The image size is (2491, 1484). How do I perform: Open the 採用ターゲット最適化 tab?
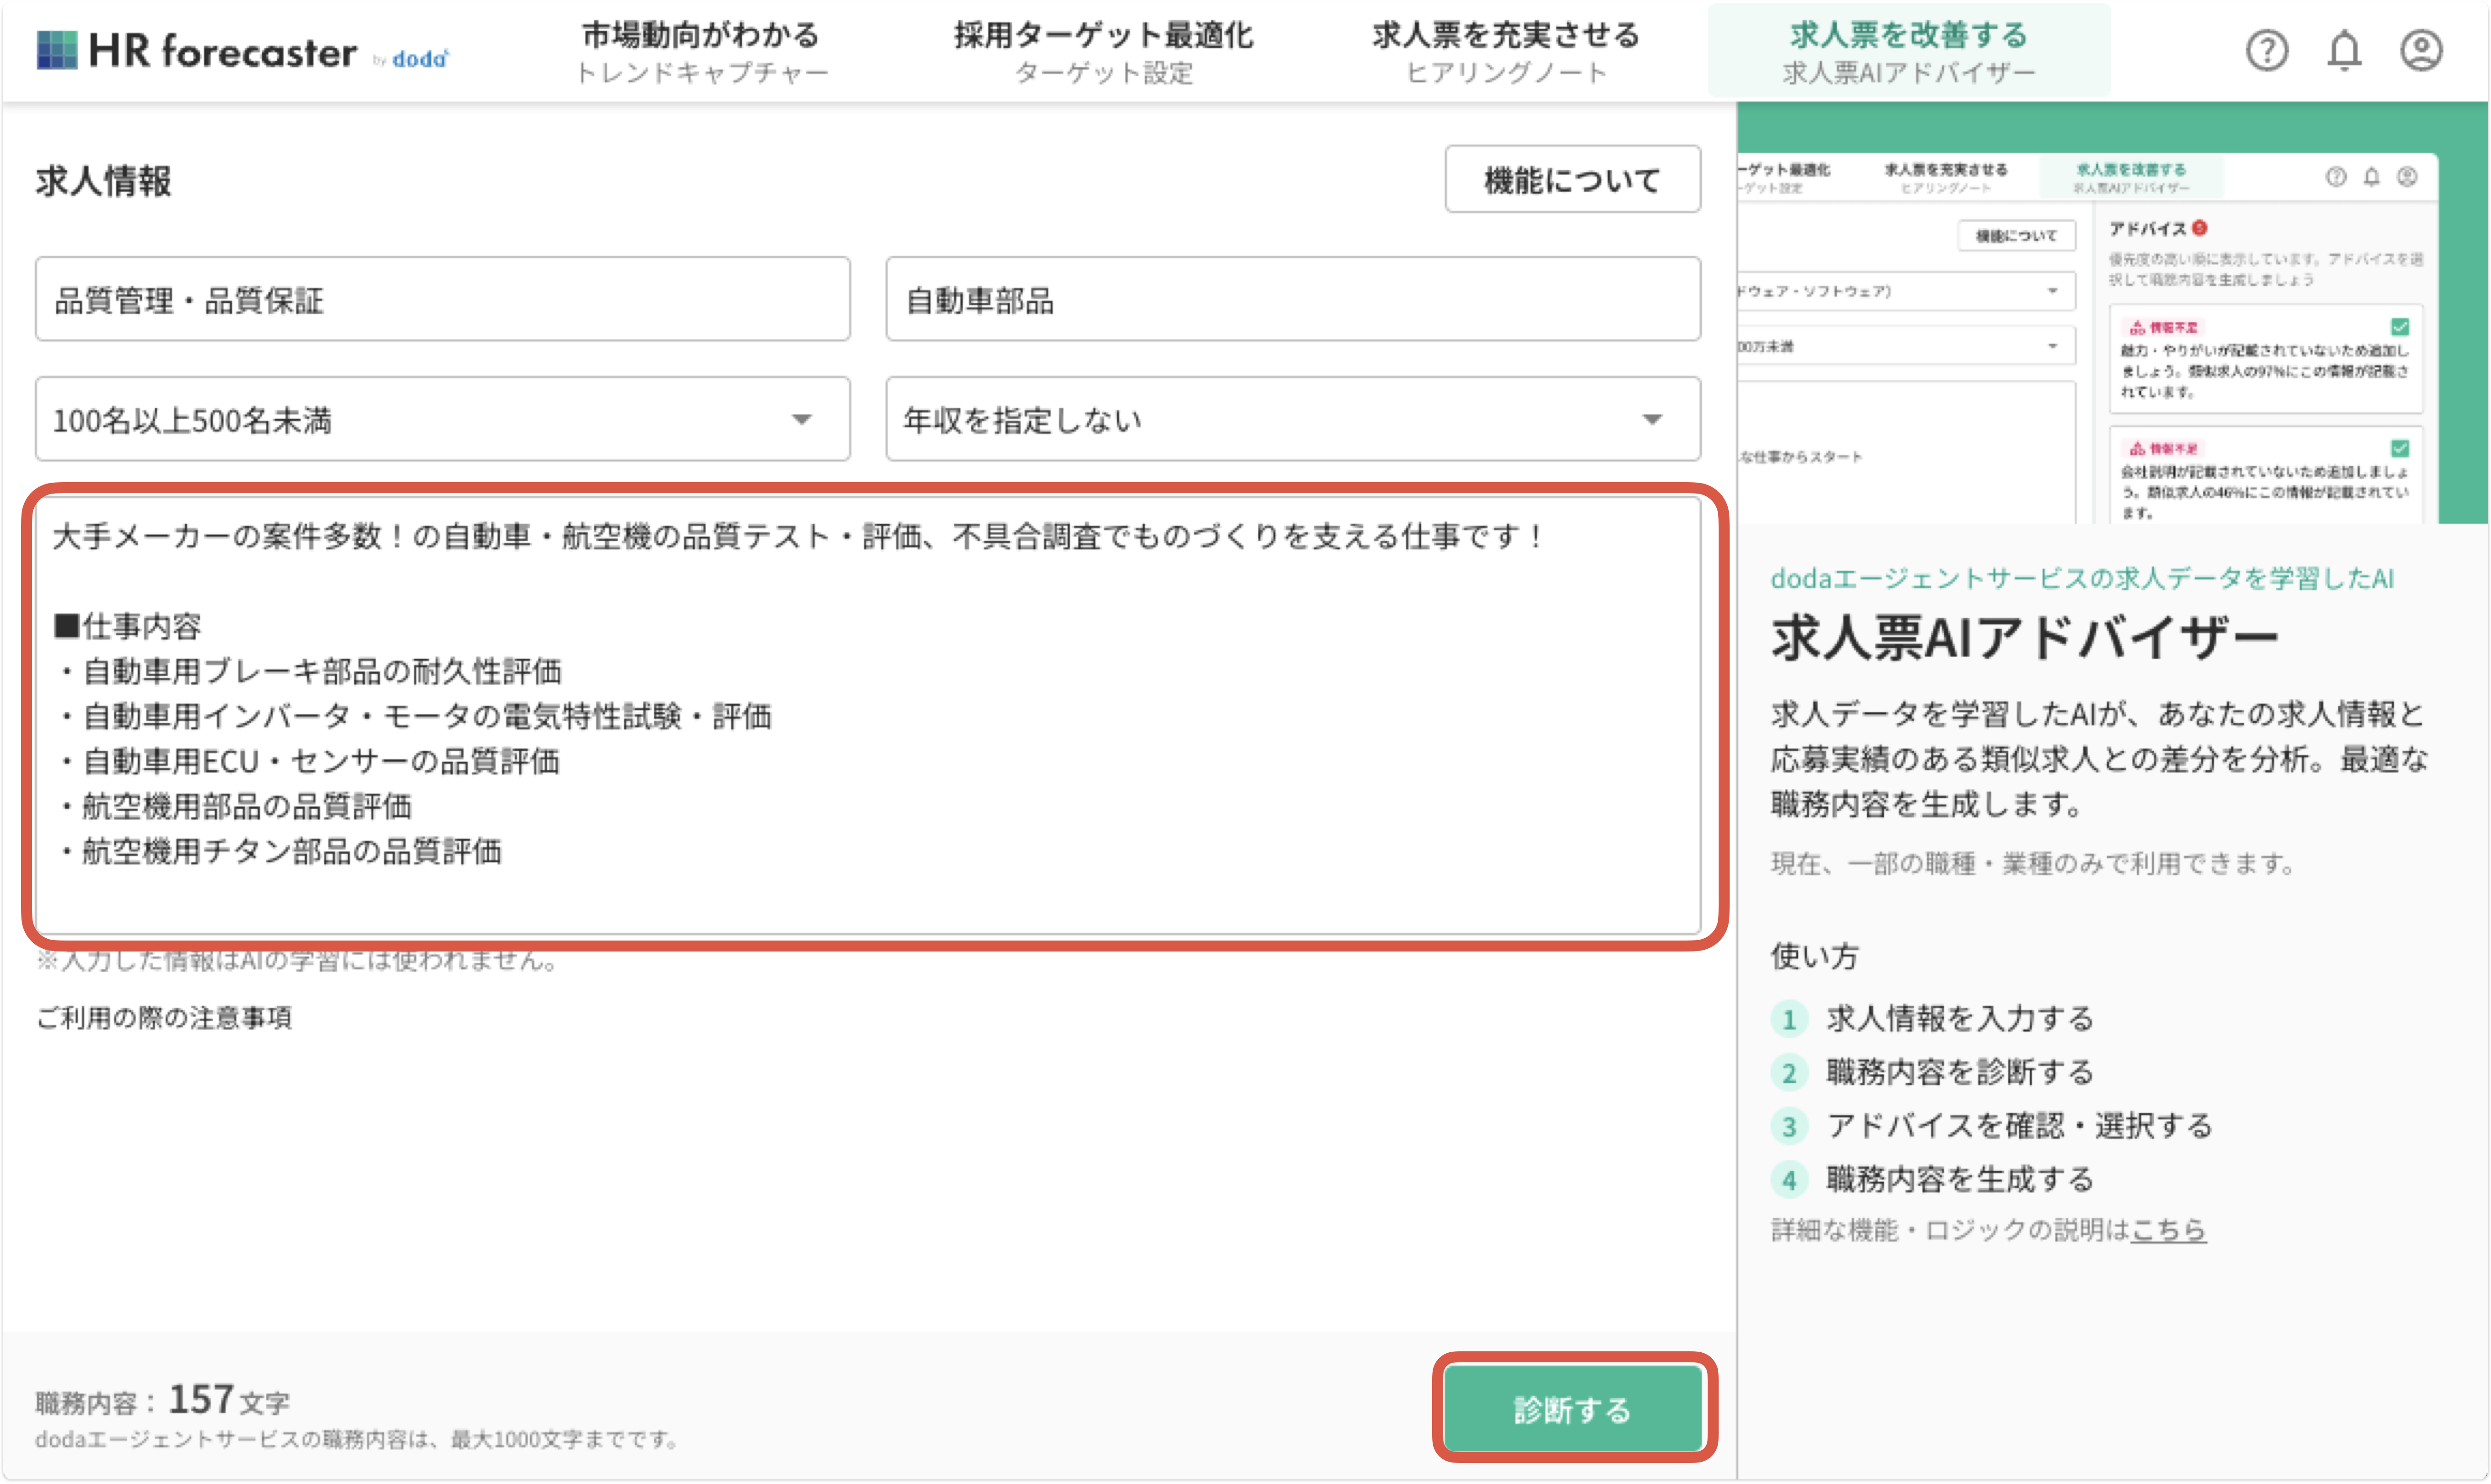click(1103, 52)
